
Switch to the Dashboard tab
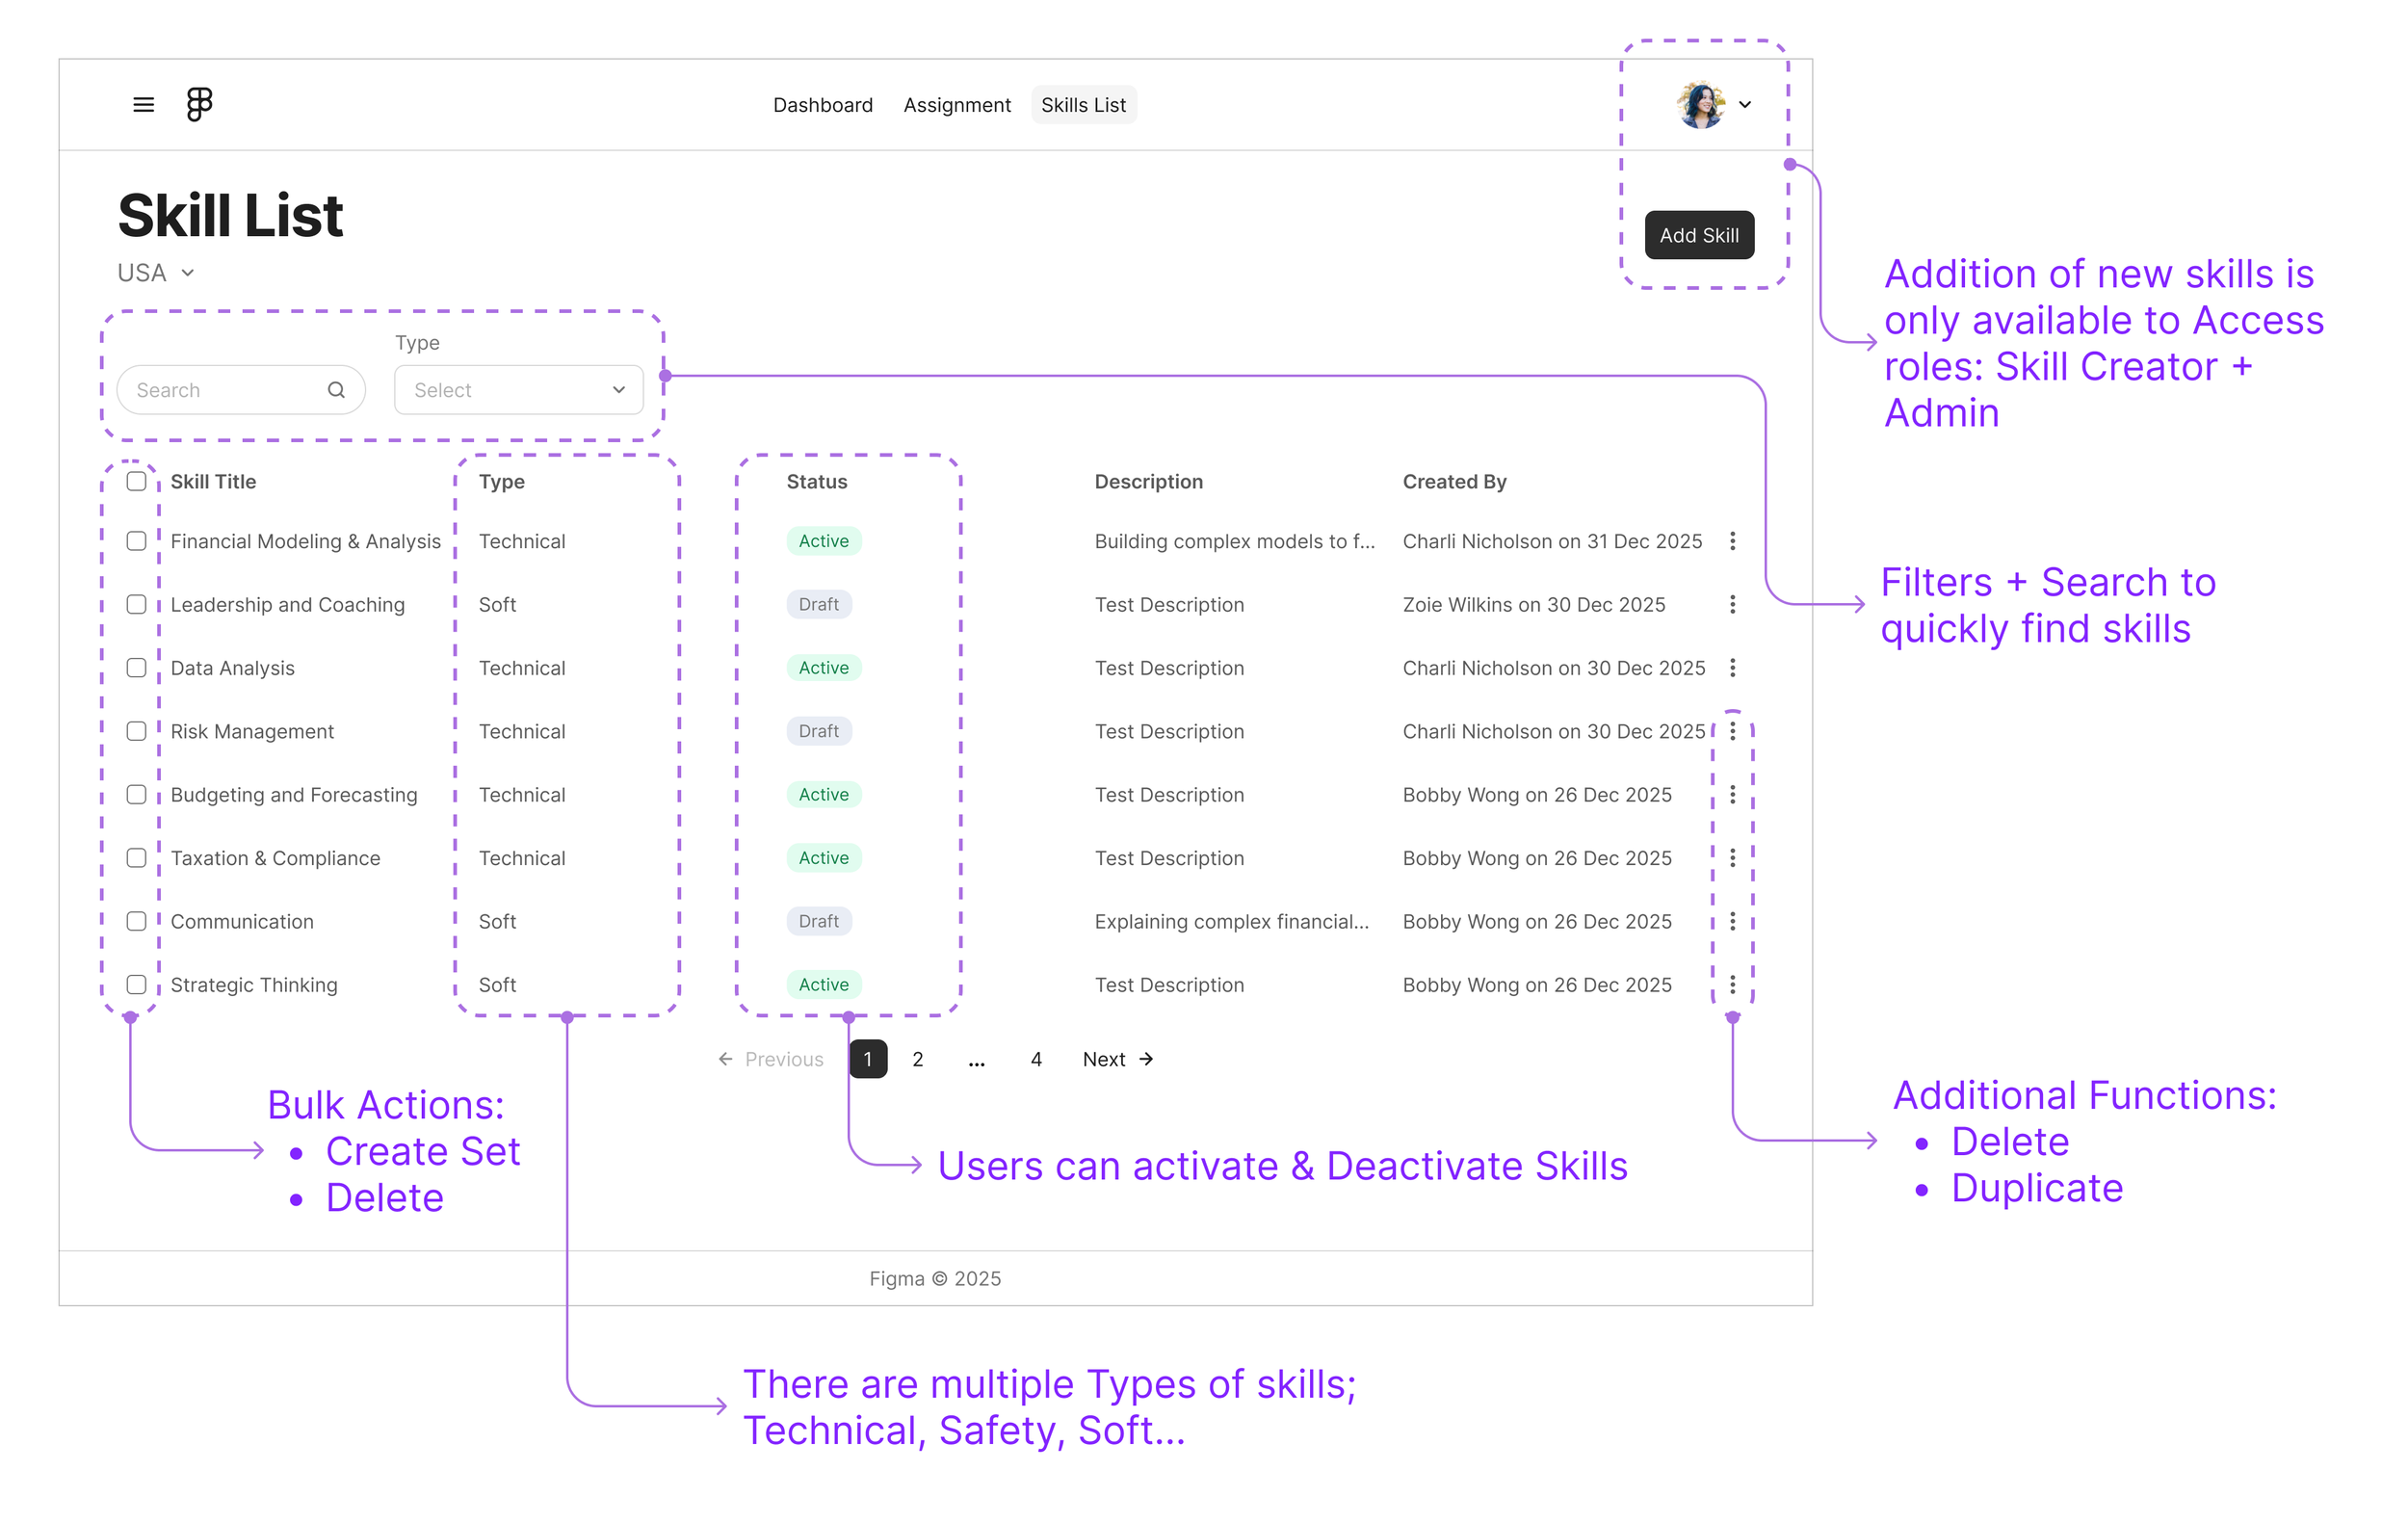822,104
